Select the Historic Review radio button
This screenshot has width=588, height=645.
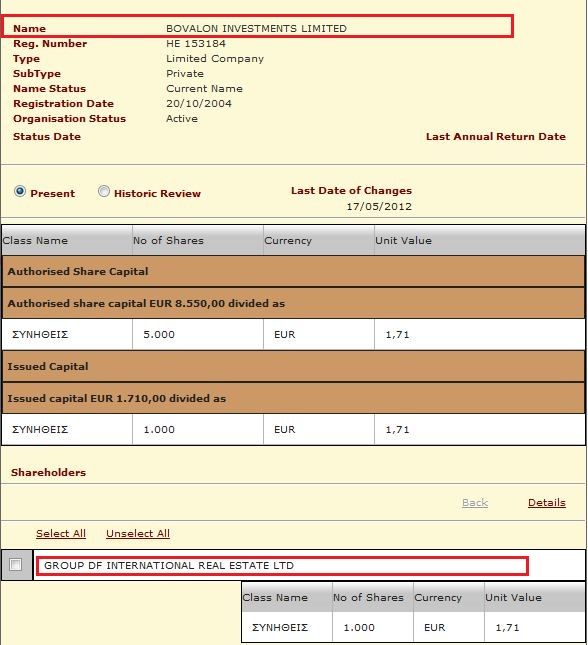pos(104,192)
